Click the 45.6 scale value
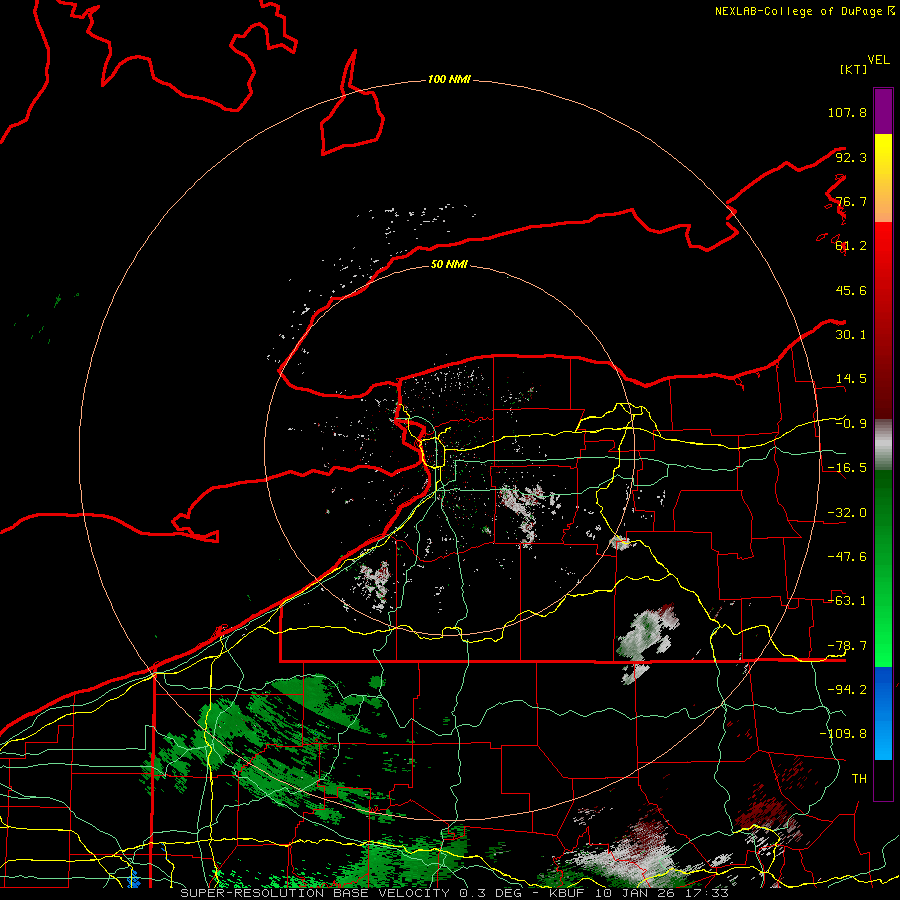The height and width of the screenshot is (900, 900). tap(851, 290)
